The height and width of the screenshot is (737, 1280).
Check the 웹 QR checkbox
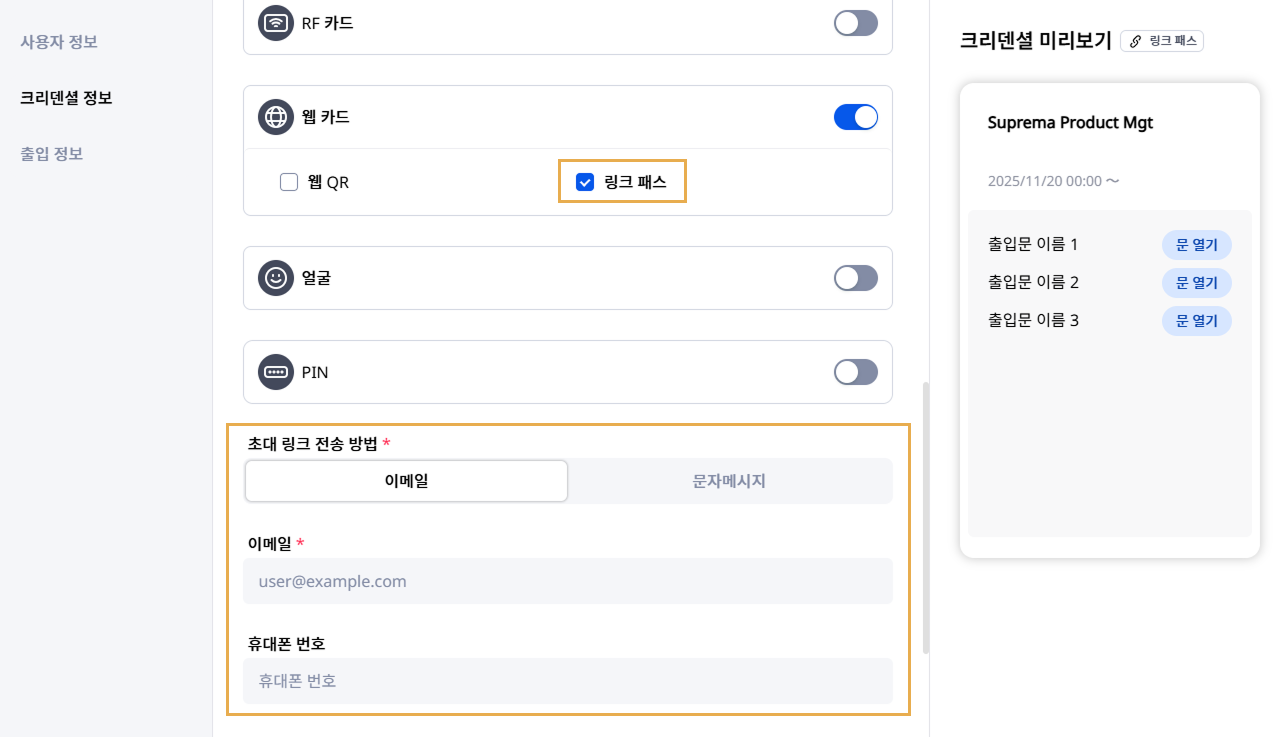click(x=289, y=182)
